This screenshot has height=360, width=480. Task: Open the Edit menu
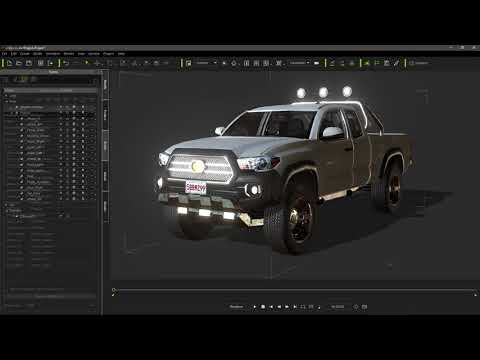(x=14, y=54)
